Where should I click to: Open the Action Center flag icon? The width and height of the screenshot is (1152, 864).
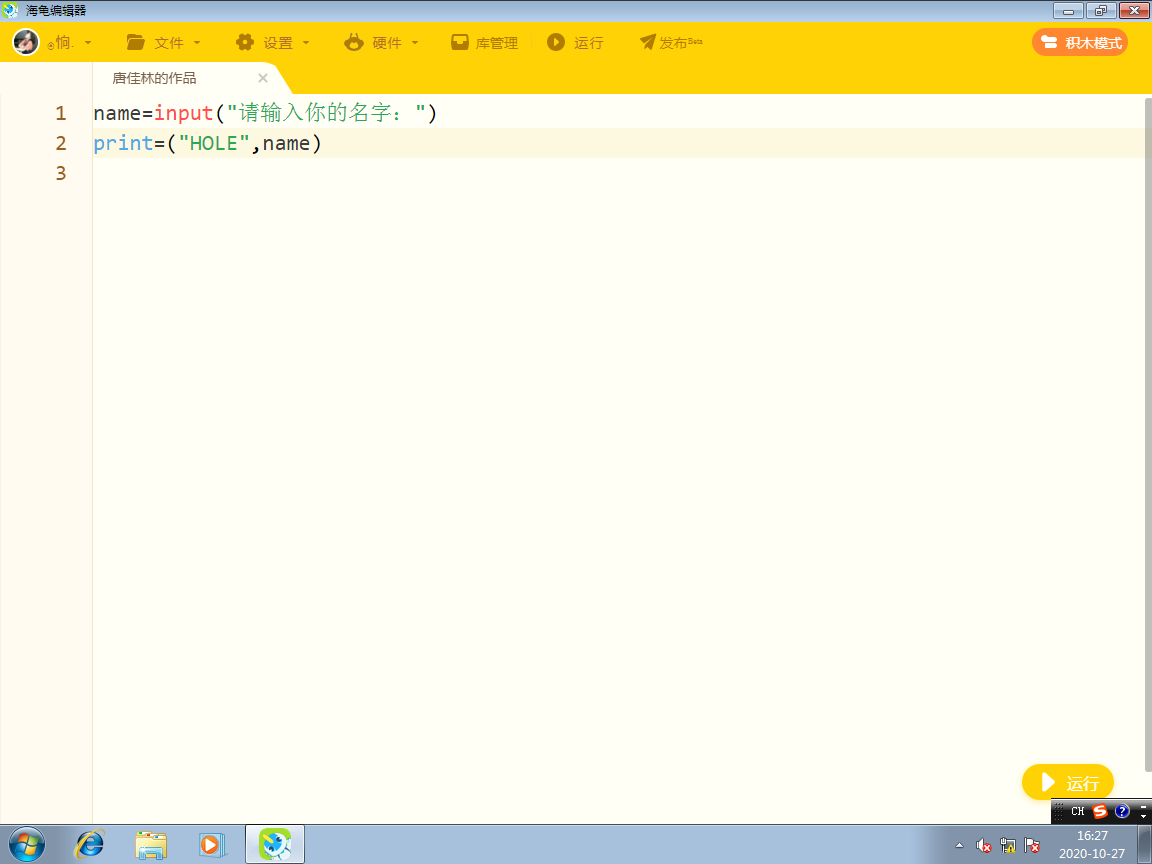pyautogui.click(x=1032, y=846)
